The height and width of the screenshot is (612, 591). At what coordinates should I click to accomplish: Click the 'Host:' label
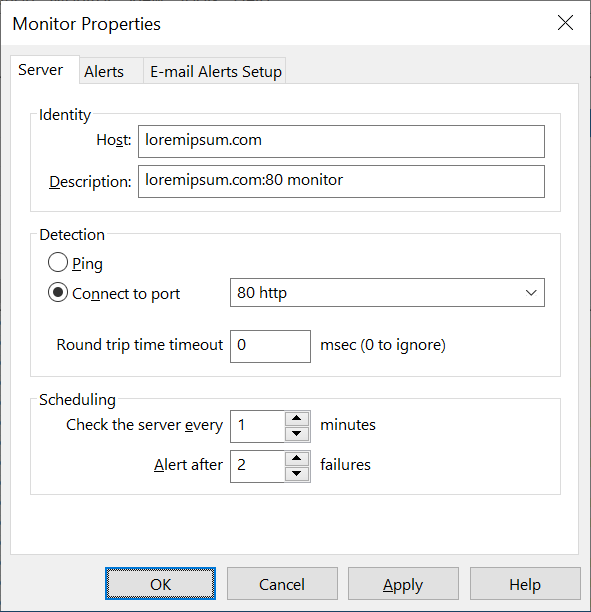tap(114, 140)
